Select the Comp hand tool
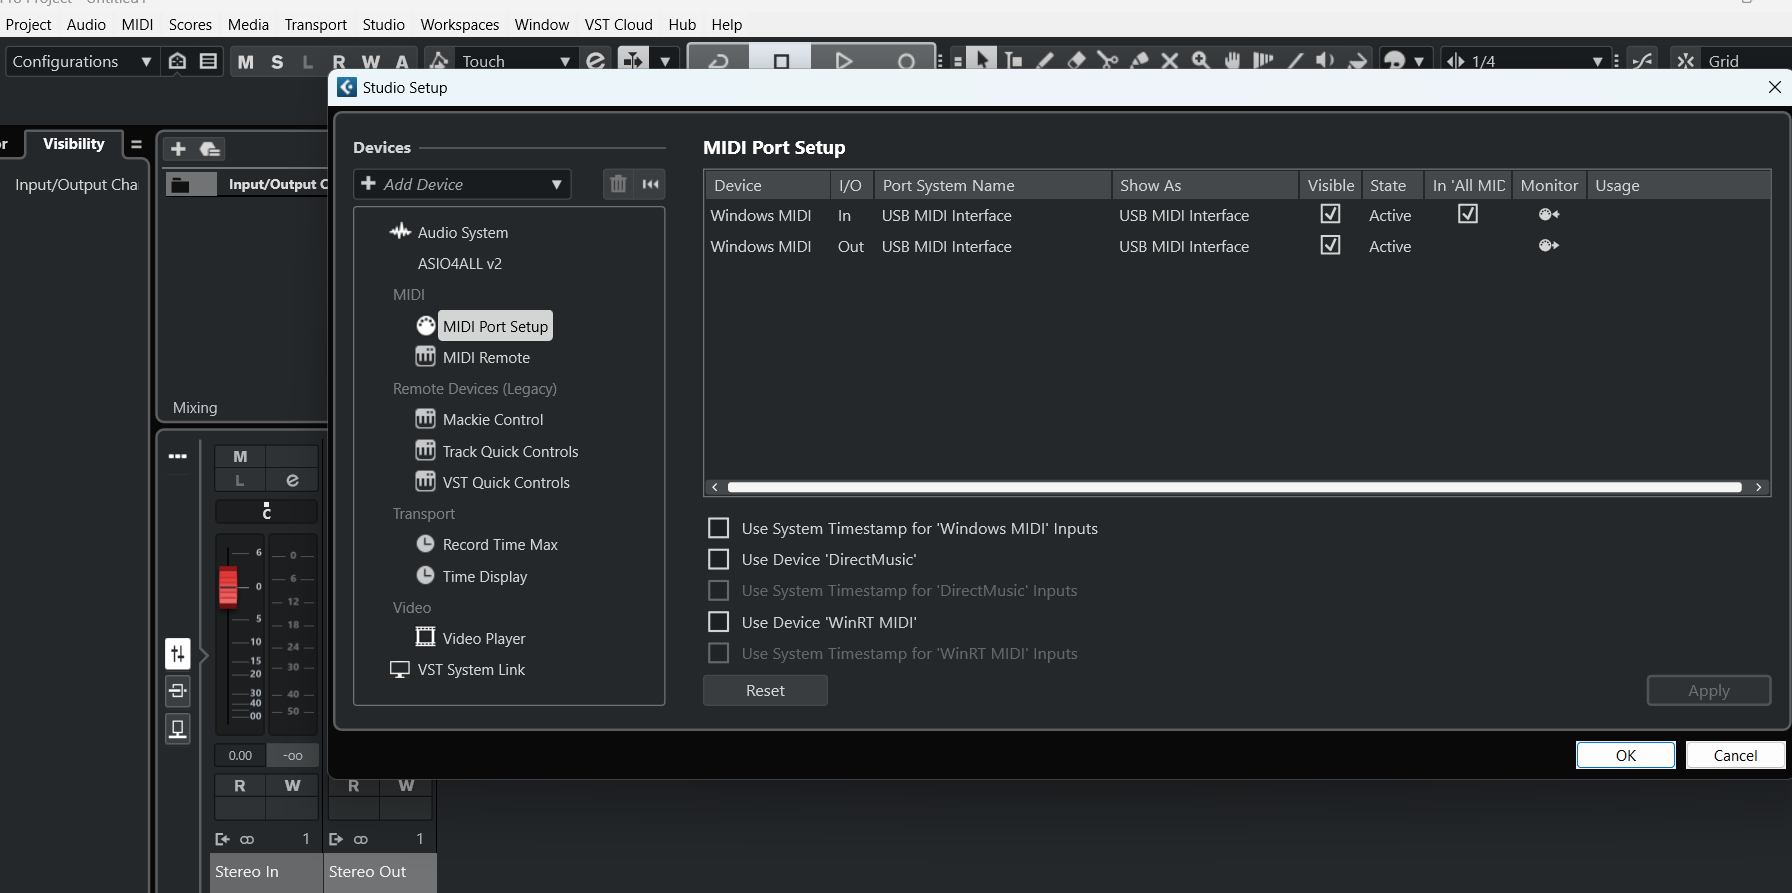The height and width of the screenshot is (893, 1792). (x=1232, y=60)
